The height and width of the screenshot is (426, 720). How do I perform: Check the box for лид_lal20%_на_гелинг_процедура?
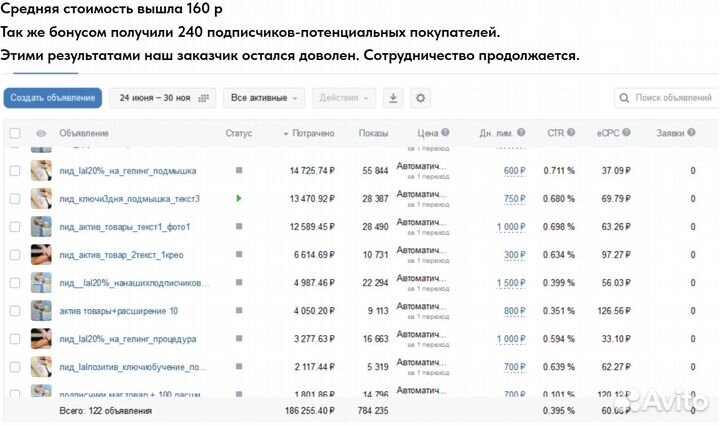pyautogui.click(x=15, y=339)
